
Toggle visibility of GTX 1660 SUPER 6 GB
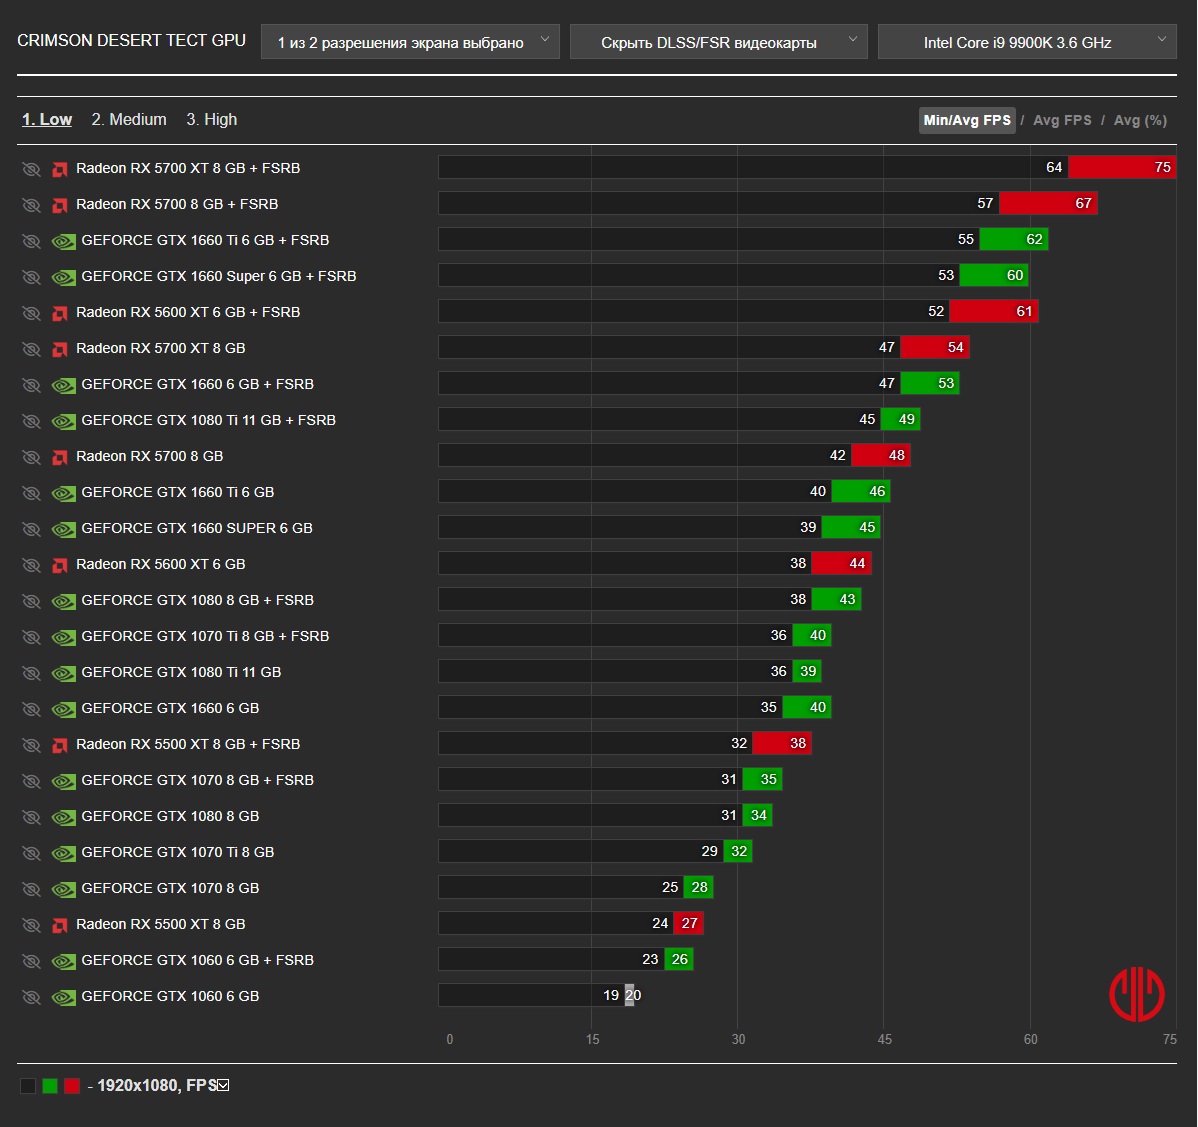[31, 529]
